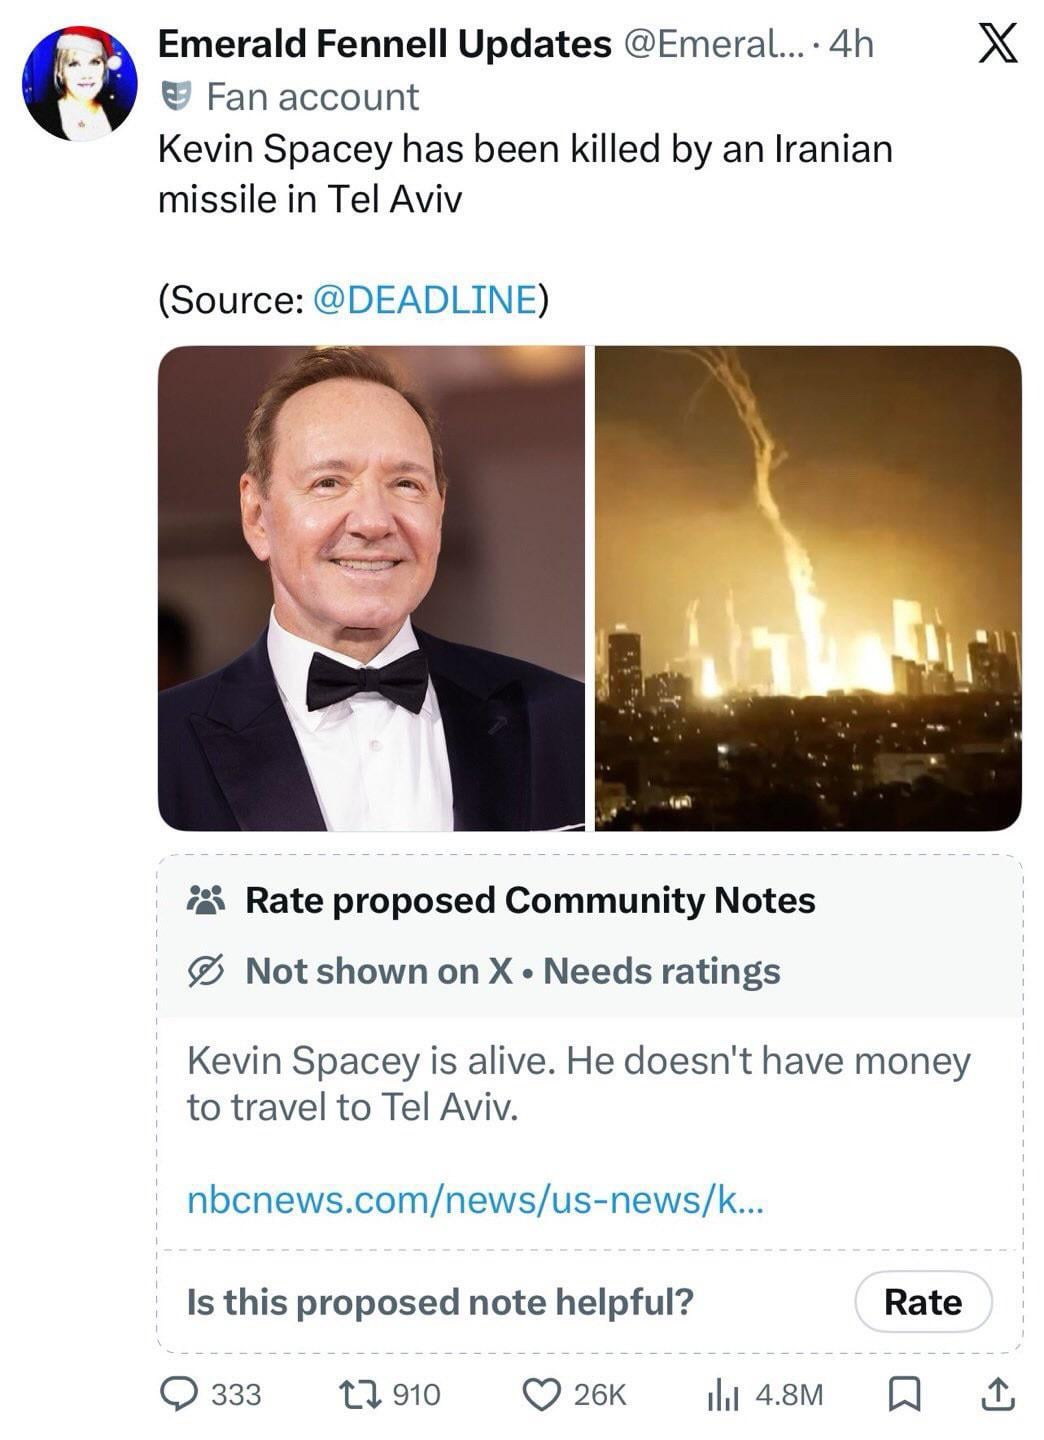This screenshot has width=1044, height=1440.
Task: Click the Emerald Fennell Updates display name
Action: [384, 44]
